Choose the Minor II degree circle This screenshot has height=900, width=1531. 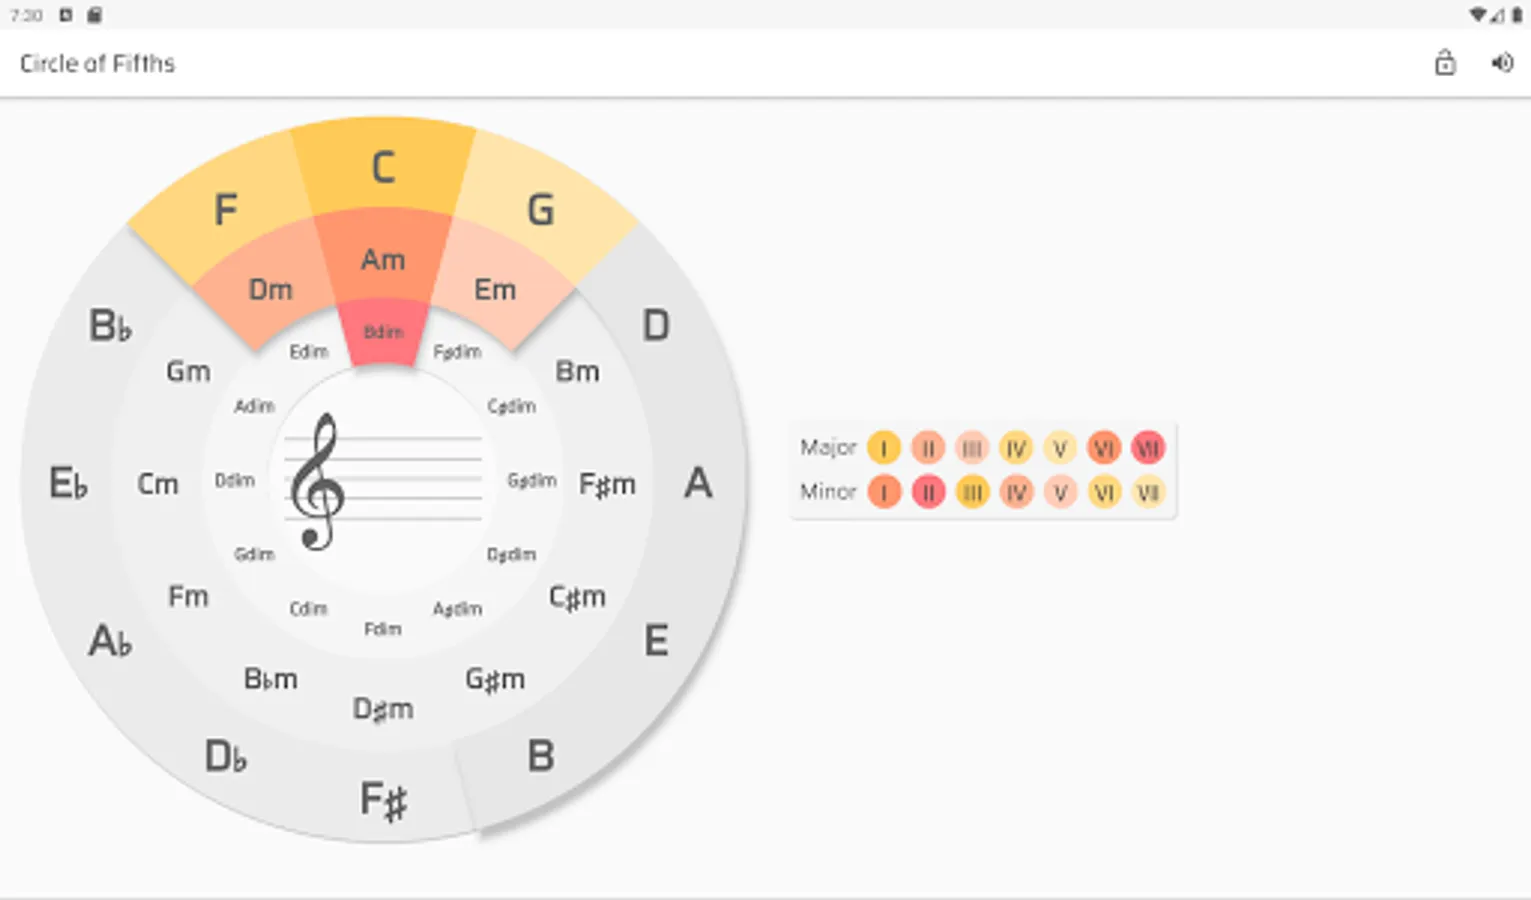(928, 492)
